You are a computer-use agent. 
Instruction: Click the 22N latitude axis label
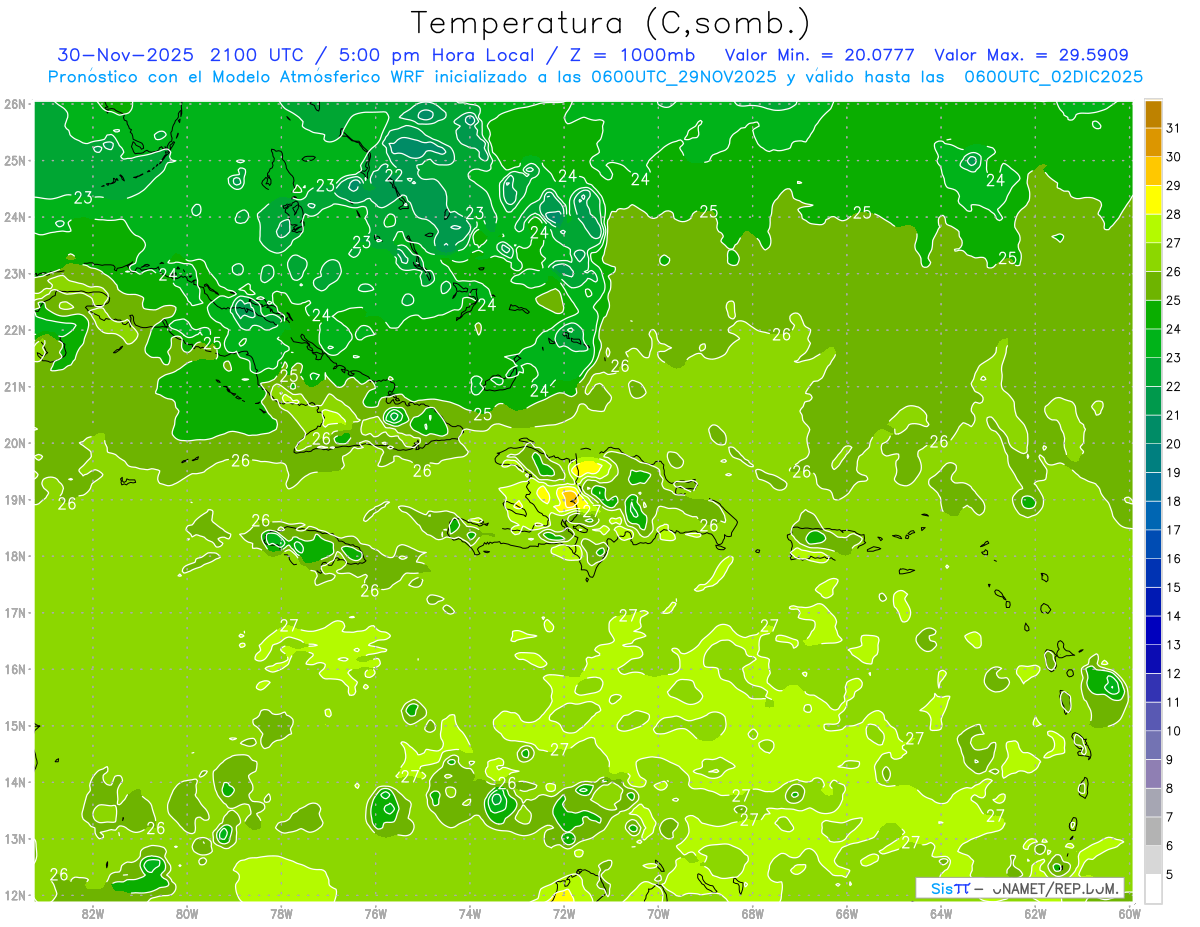pyautogui.click(x=15, y=330)
